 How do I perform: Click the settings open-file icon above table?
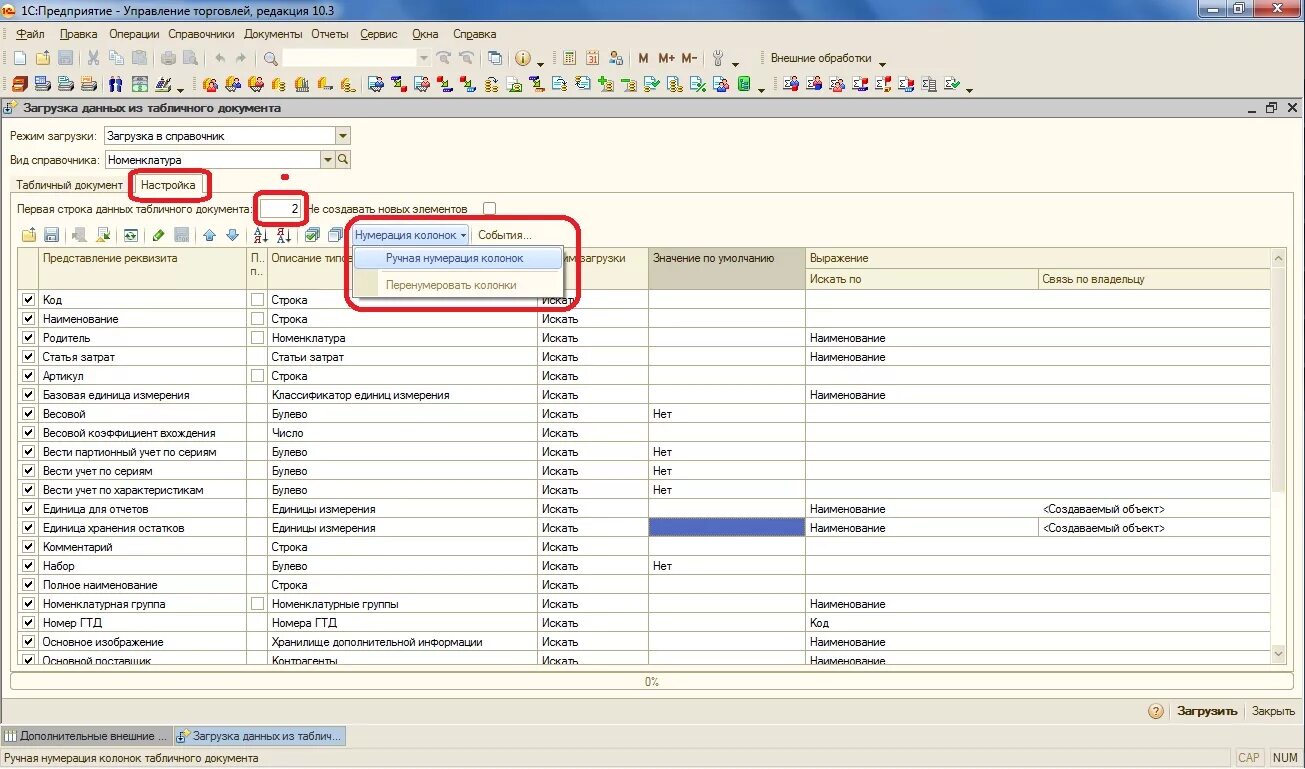[29, 235]
